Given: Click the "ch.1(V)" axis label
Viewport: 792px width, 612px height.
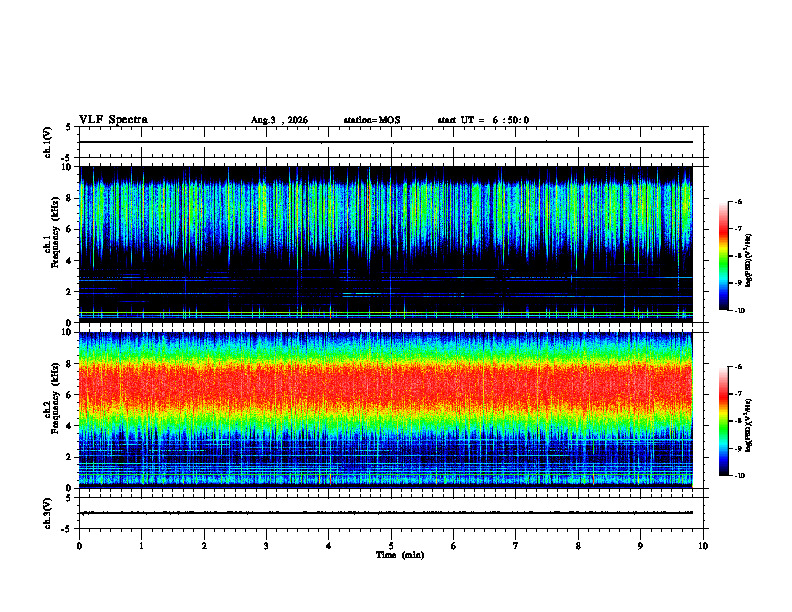Looking at the screenshot, I should [48, 142].
